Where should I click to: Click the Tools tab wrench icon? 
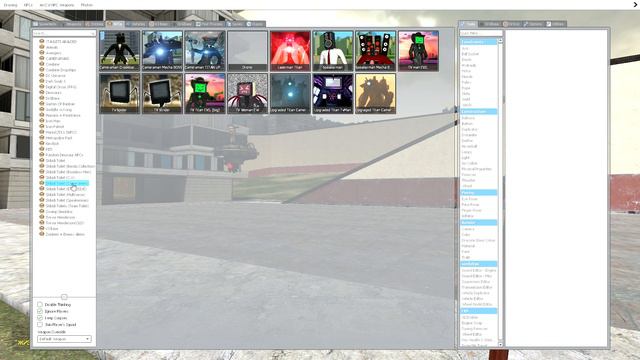[x=463, y=24]
